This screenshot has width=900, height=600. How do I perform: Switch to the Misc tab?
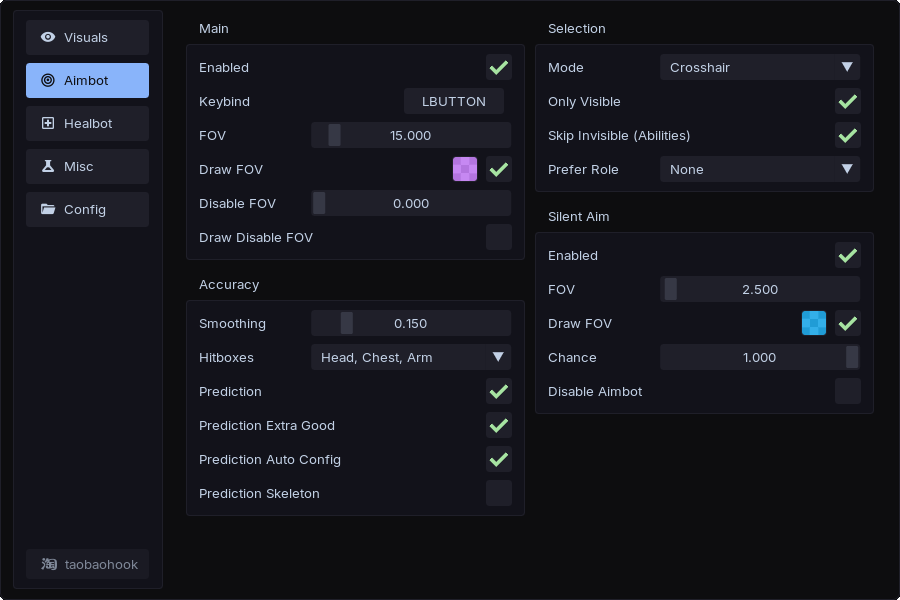click(87, 166)
